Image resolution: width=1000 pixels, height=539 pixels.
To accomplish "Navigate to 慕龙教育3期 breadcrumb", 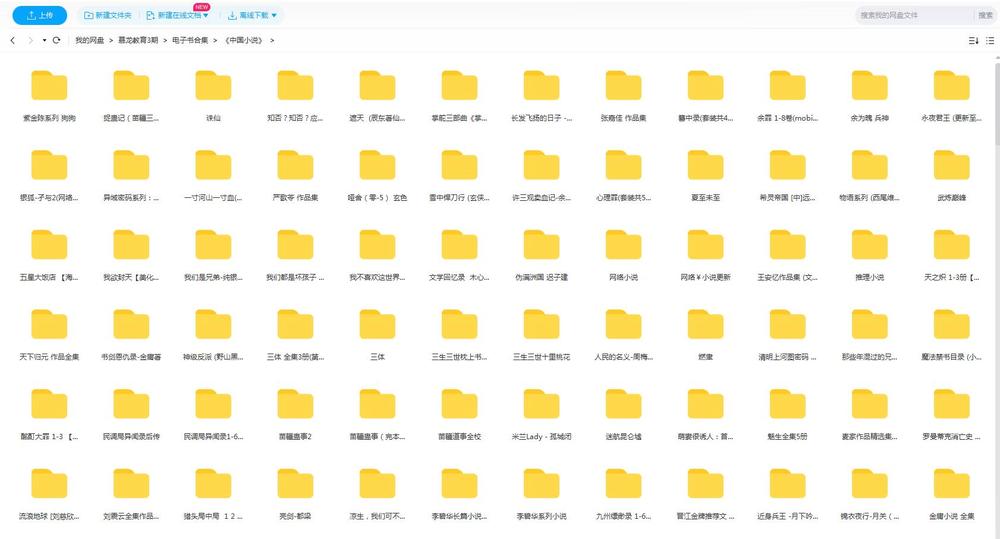I will tap(138, 40).
